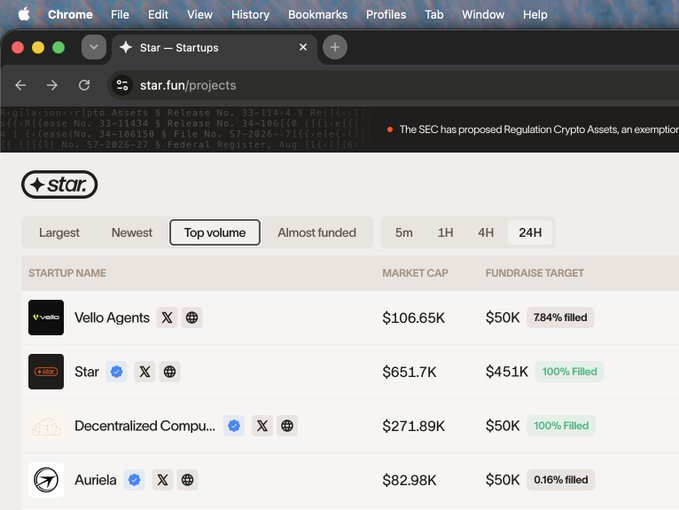The height and width of the screenshot is (510, 679).
Task: Open Vello Agents X profile
Action: [167, 317]
